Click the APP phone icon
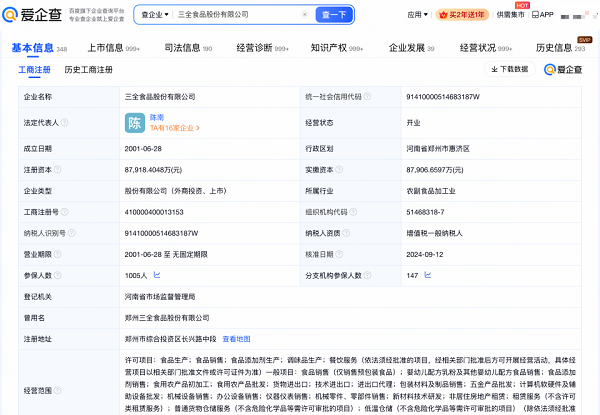The image size is (600, 415). pos(537,15)
